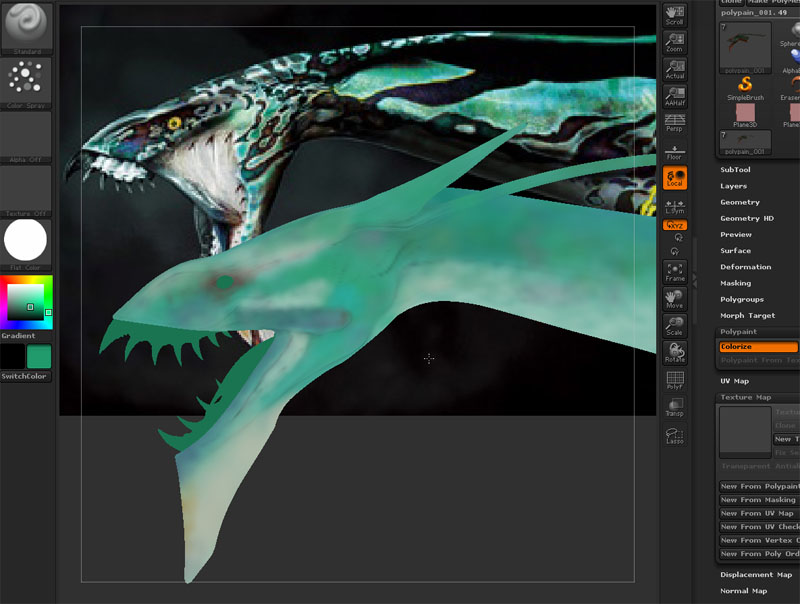Toggle the Floor grid
The width and height of the screenshot is (800, 604).
[x=674, y=152]
